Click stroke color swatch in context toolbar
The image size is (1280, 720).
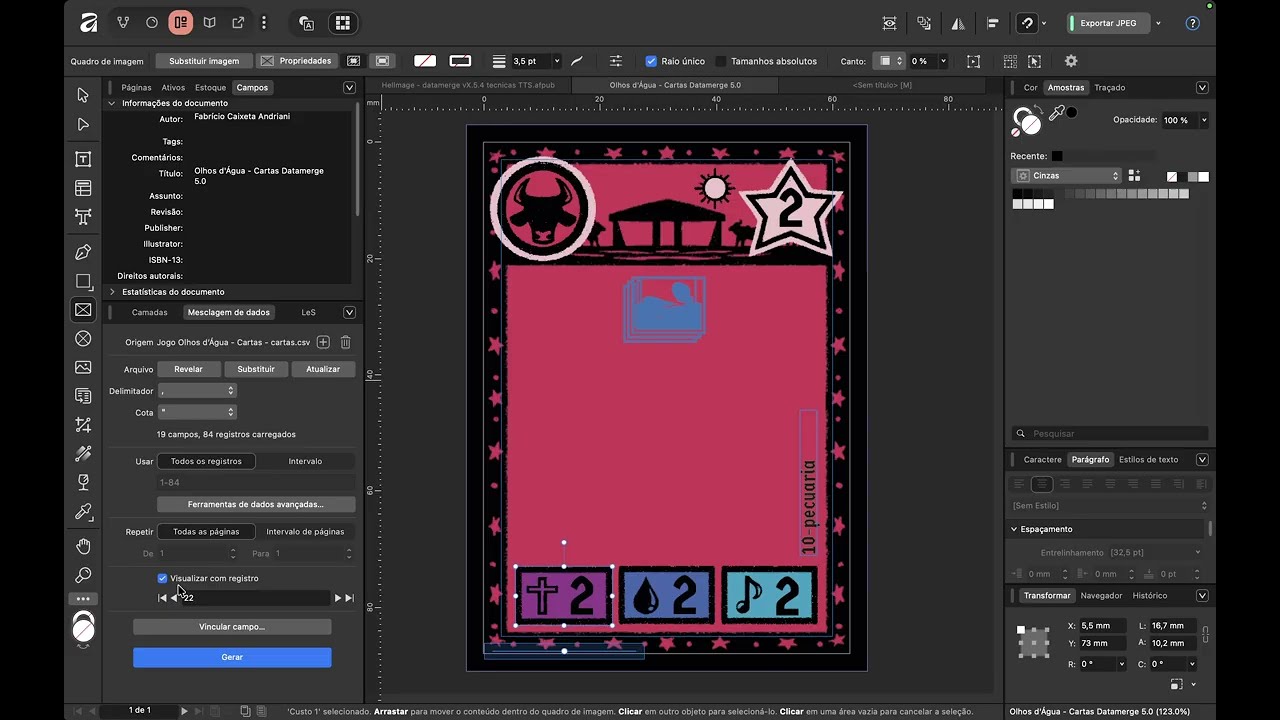pyautogui.click(x=460, y=61)
